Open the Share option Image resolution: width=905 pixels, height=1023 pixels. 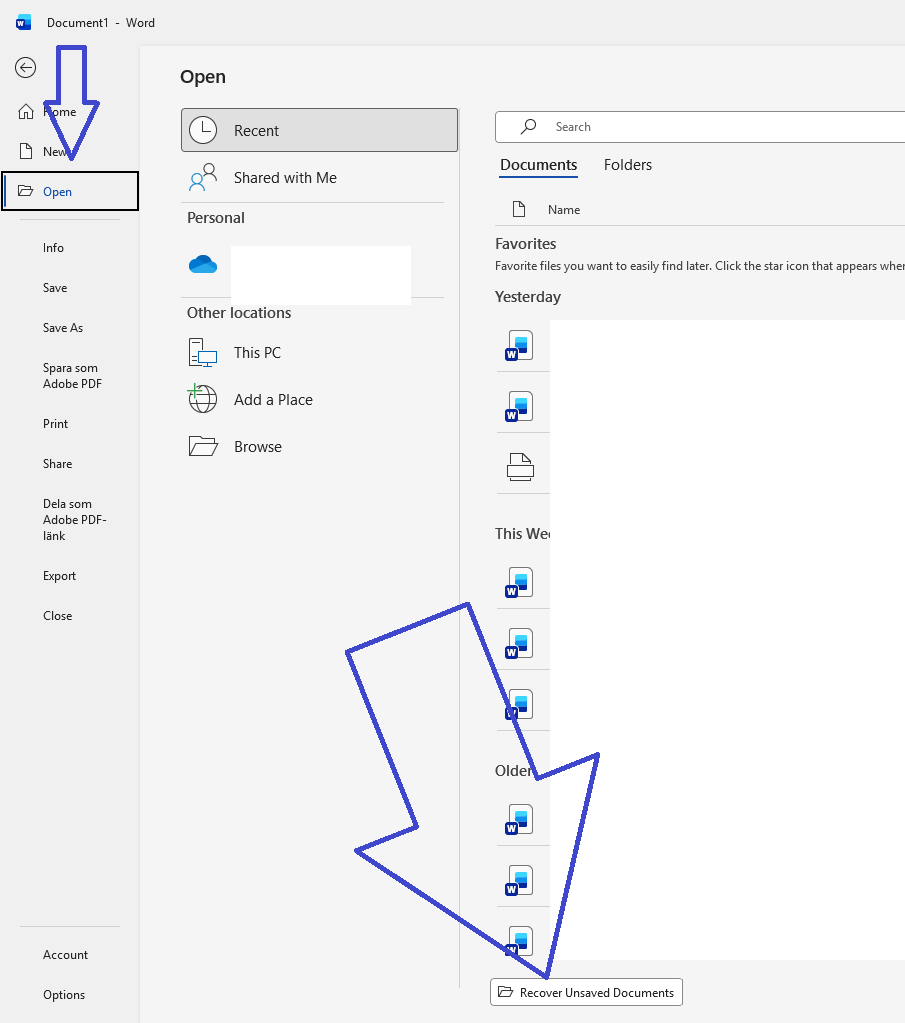coord(57,464)
